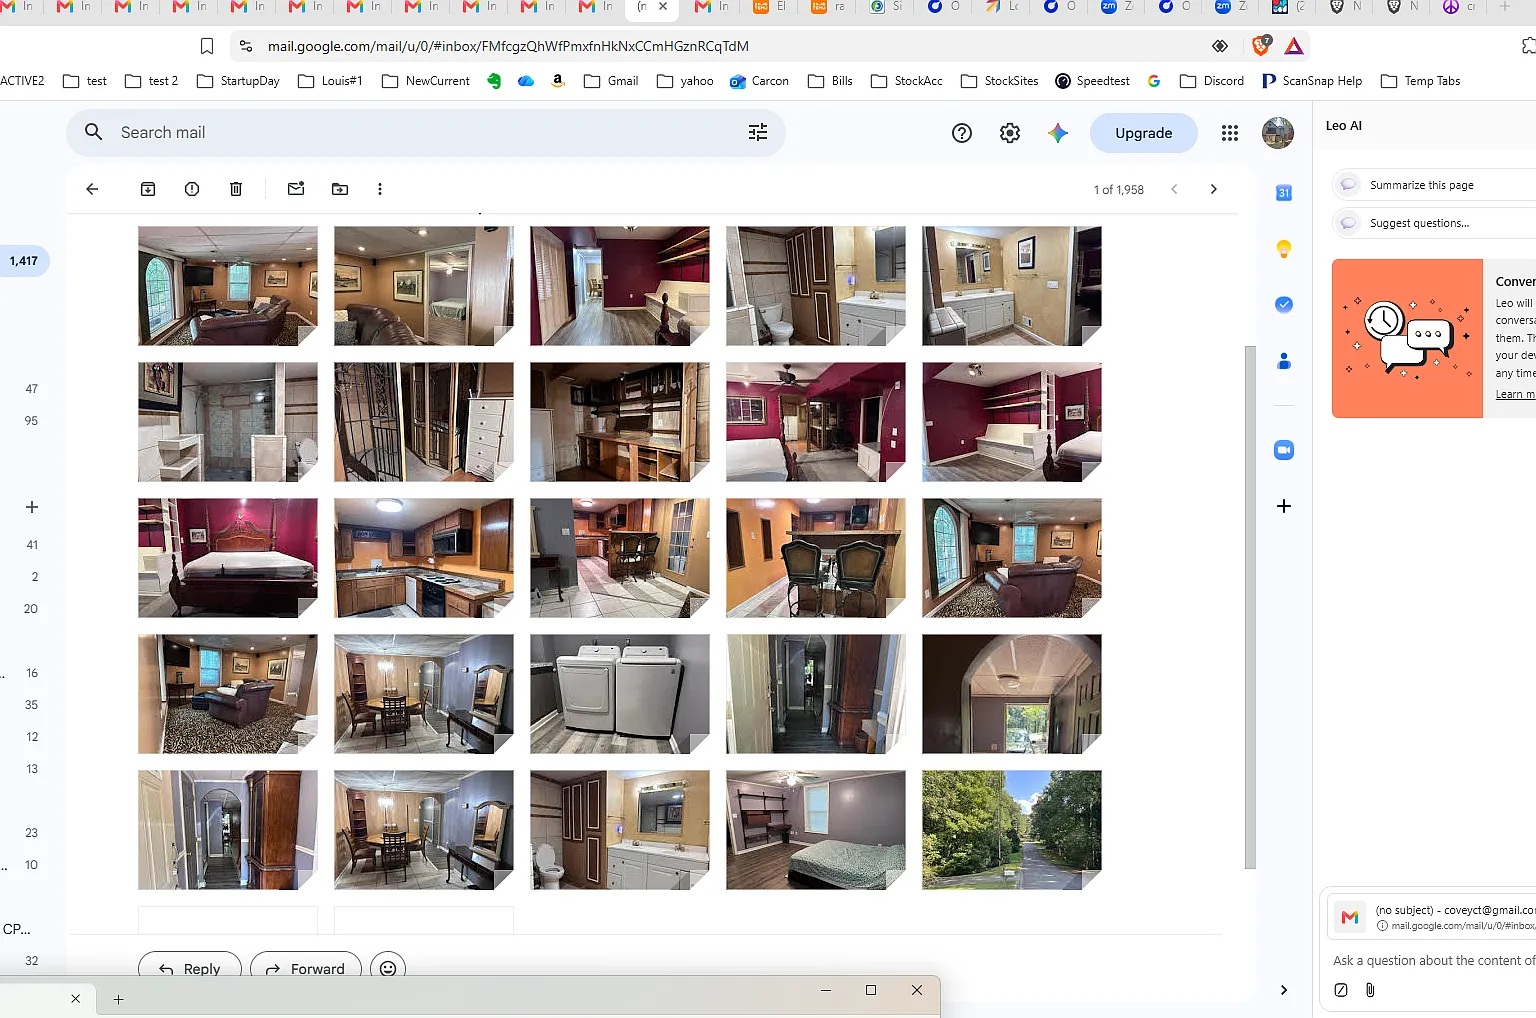The height and width of the screenshot is (1018, 1536).
Task: Open Zoom add-on in side panel
Action: tap(1284, 450)
